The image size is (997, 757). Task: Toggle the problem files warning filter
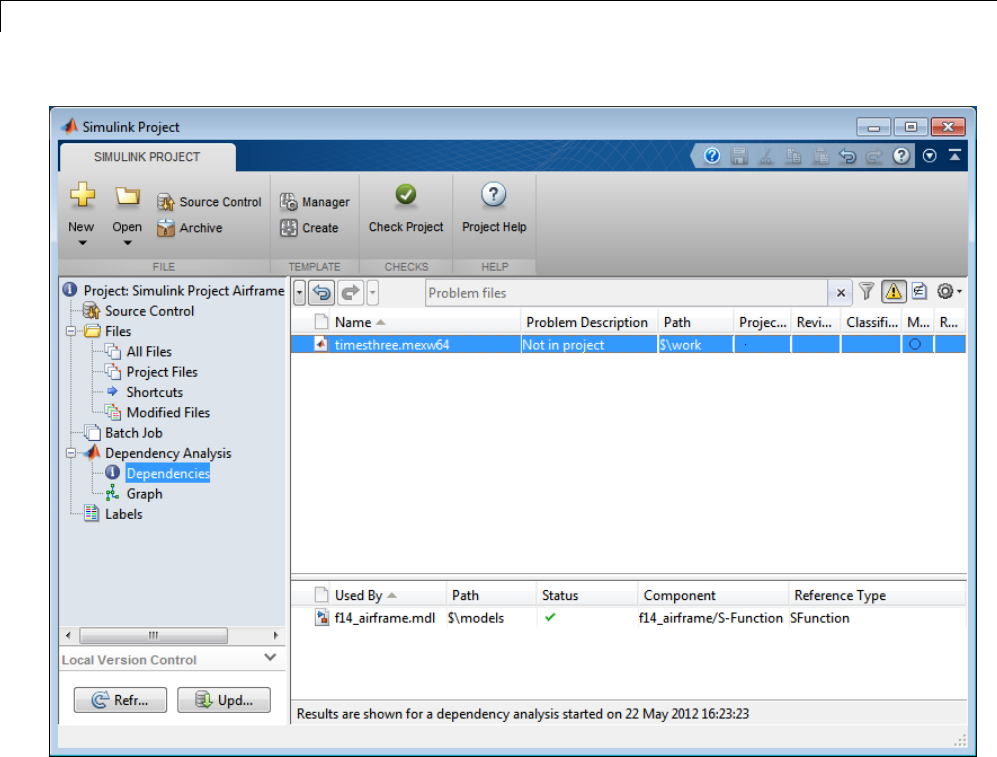pos(893,292)
